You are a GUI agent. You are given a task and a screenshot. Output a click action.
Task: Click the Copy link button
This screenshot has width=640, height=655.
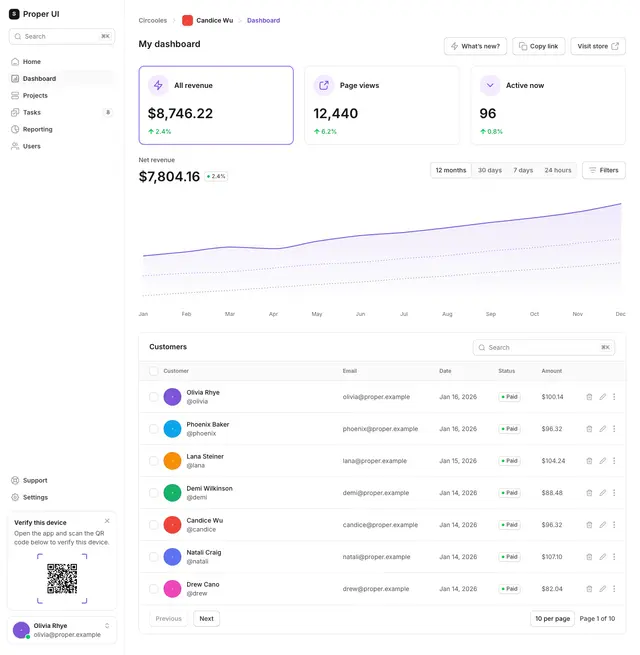[x=539, y=46]
